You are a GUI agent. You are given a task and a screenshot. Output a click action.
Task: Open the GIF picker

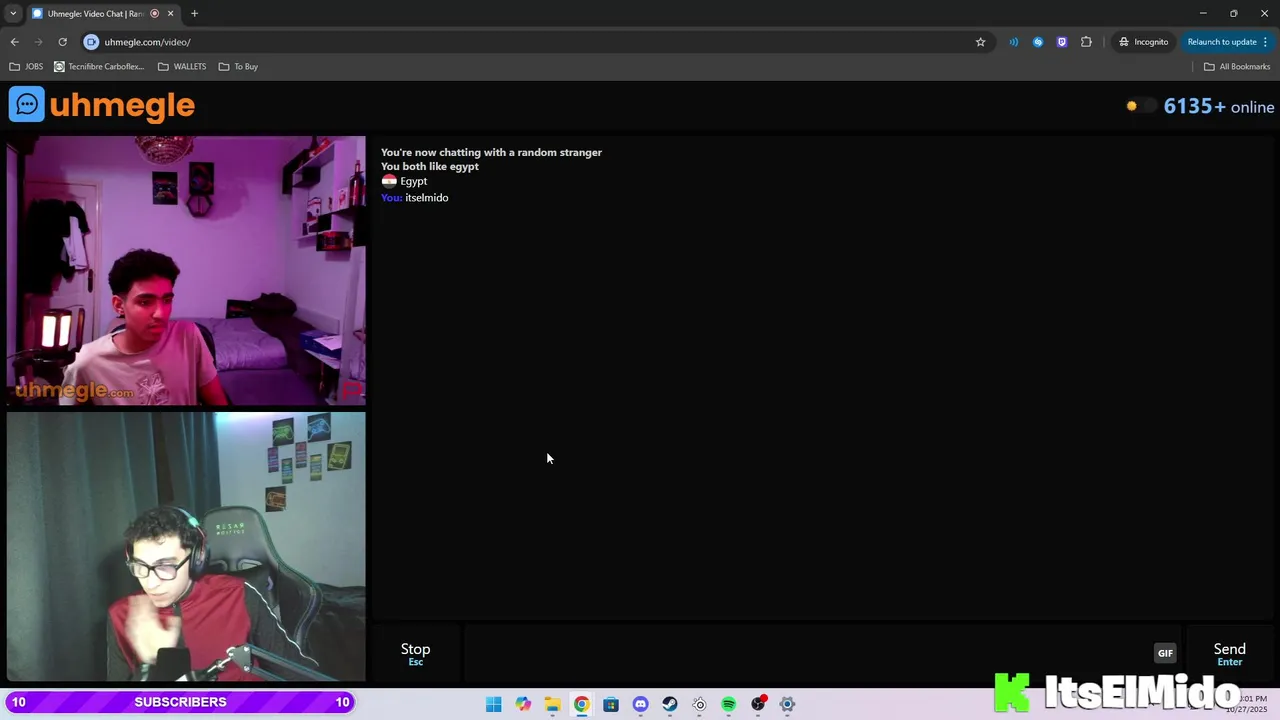[1165, 653]
